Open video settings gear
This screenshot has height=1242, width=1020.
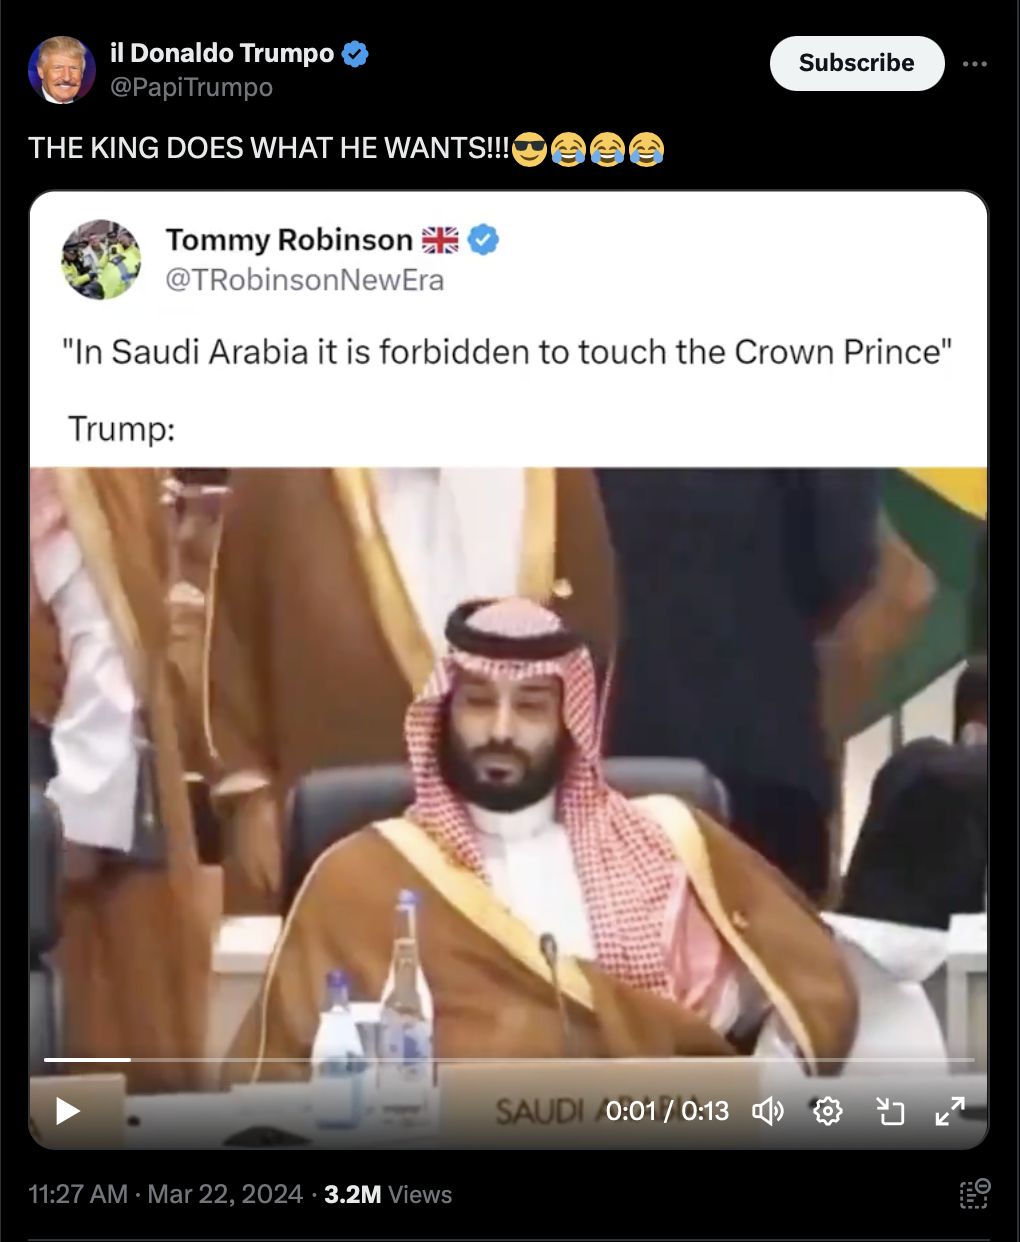828,1111
